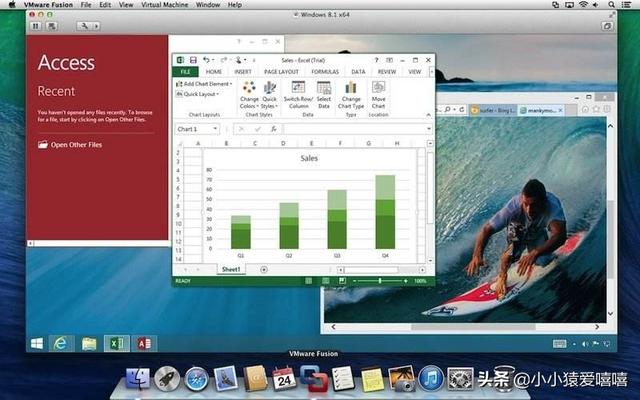Viewport: 640px width, 400px height.
Task: Click the refresh icon in Internet Explorer
Action: click(x=462, y=110)
